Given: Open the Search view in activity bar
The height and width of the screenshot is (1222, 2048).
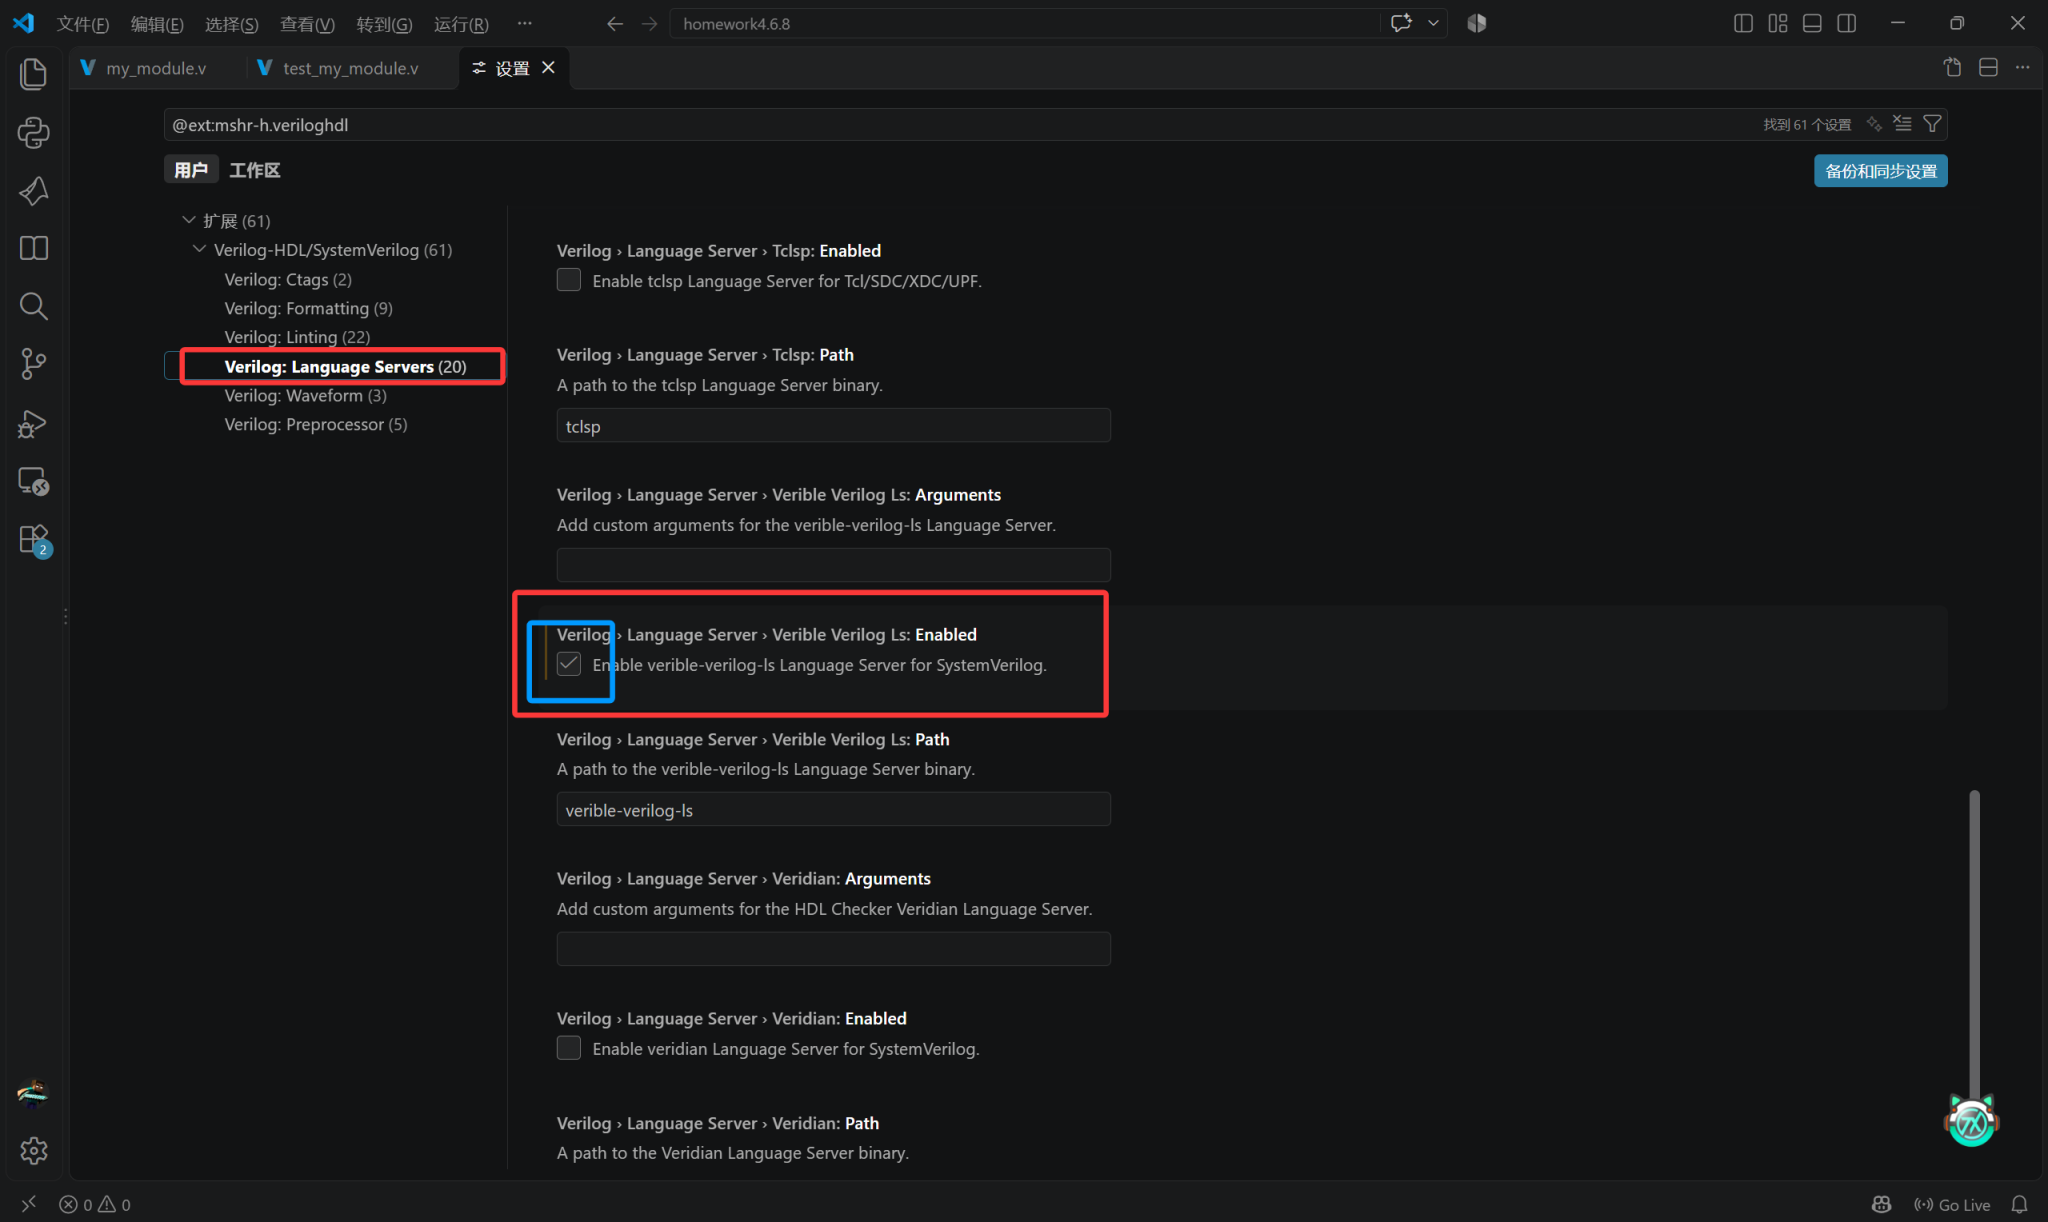Looking at the screenshot, I should (33, 306).
